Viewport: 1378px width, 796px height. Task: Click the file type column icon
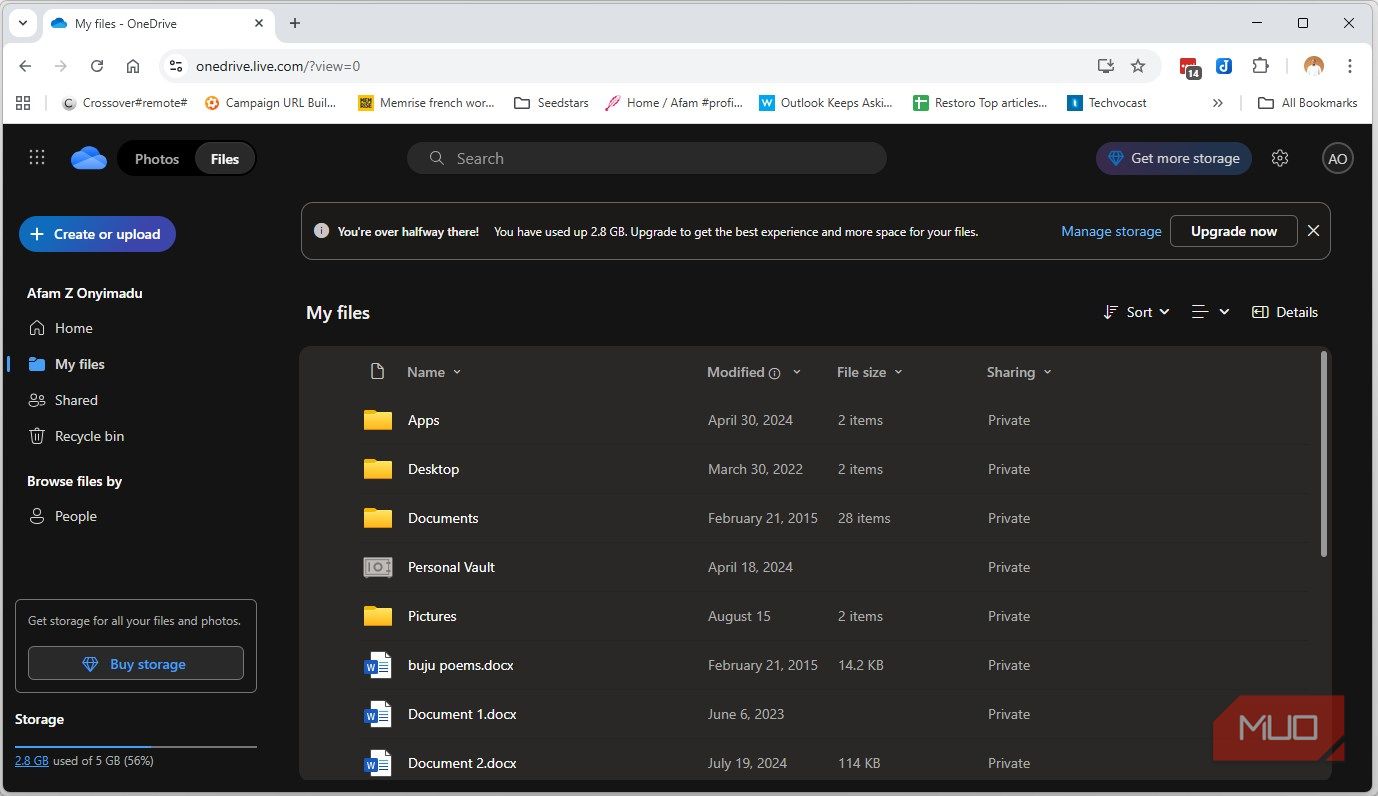pos(377,372)
